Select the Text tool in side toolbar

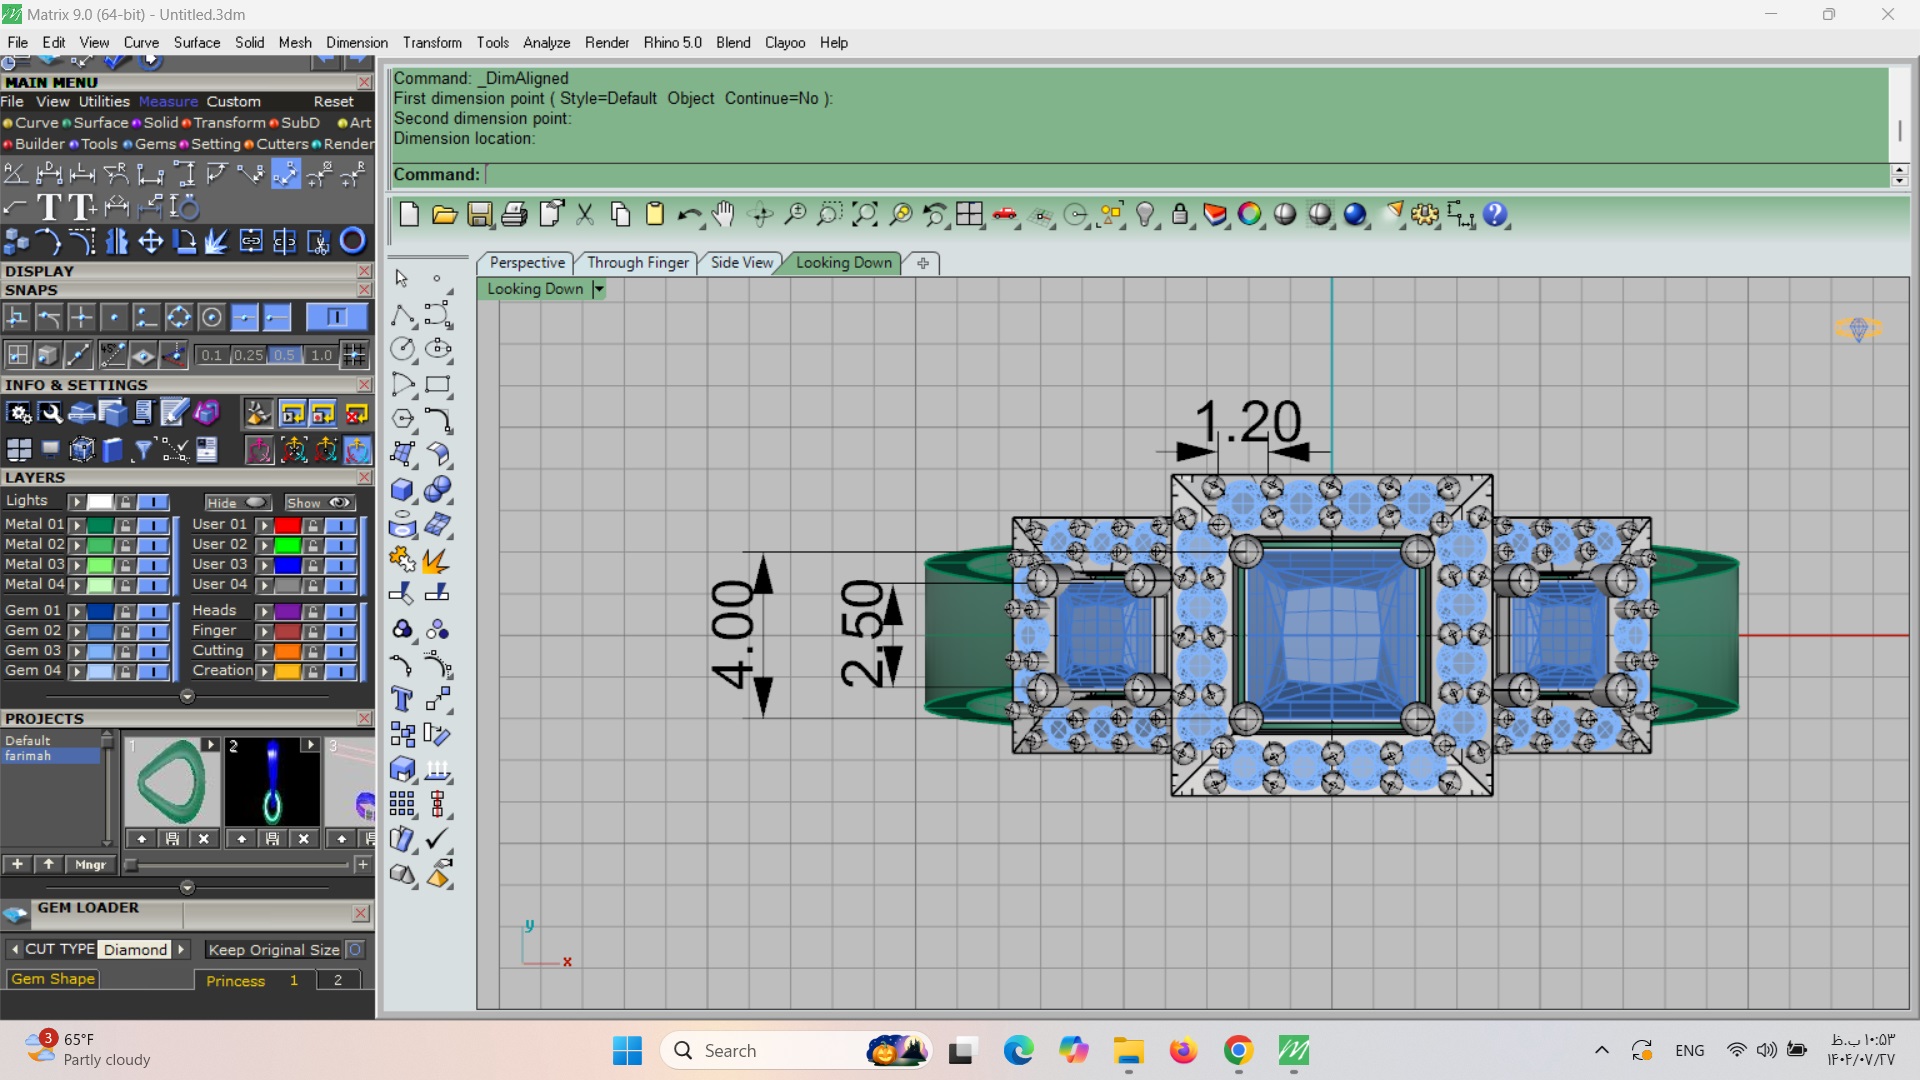[402, 699]
